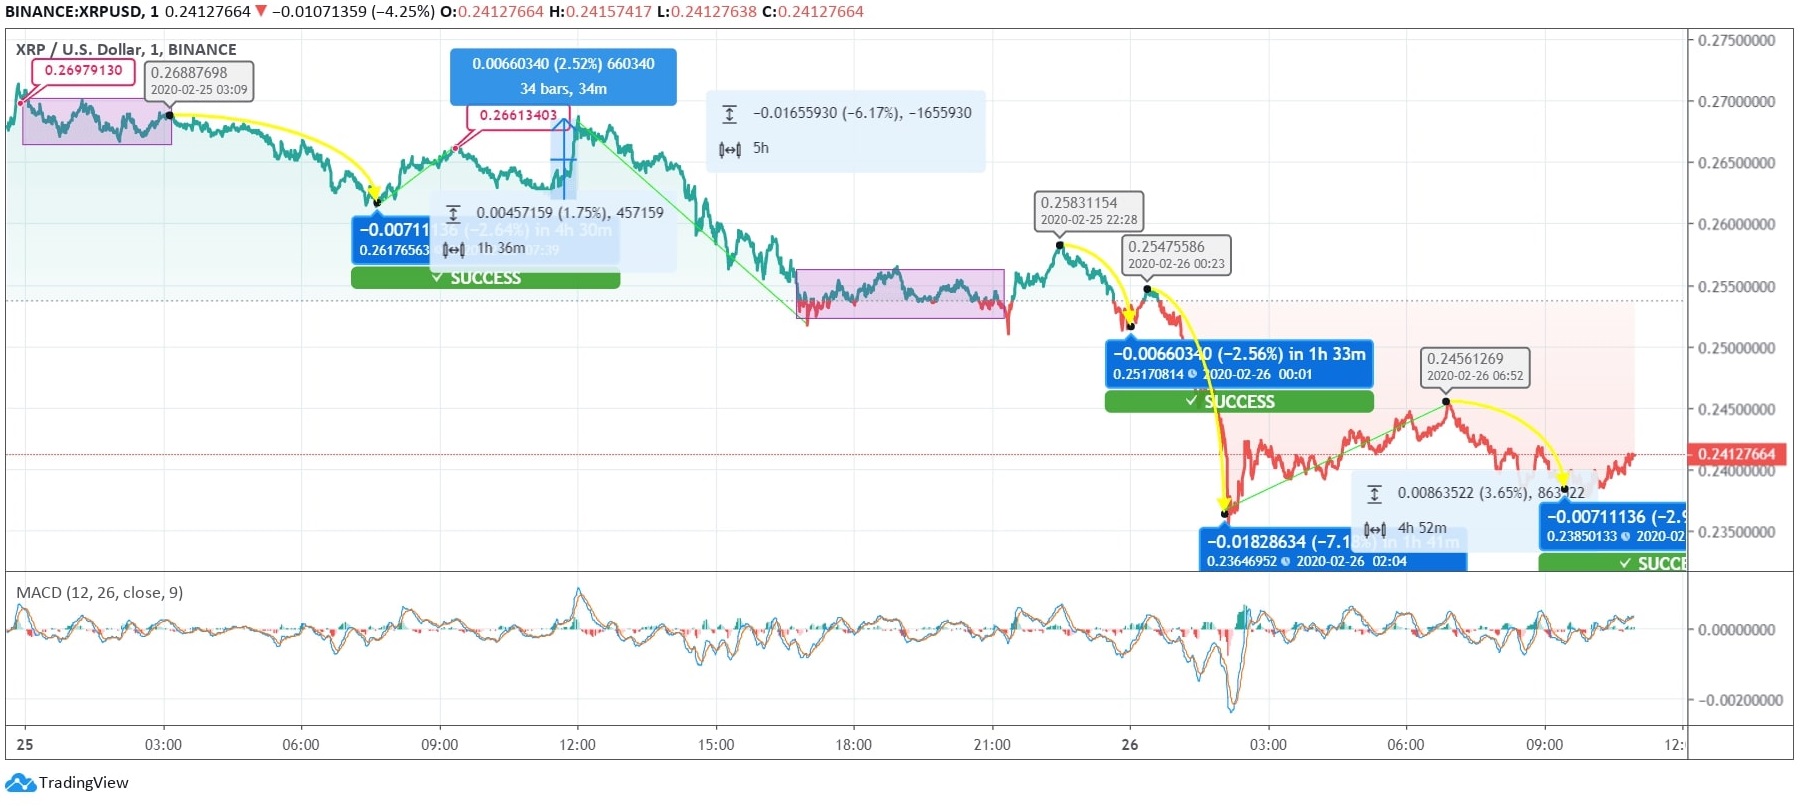Click the first green SUCCESS banner
1802x806 pixels.
pyautogui.click(x=485, y=278)
